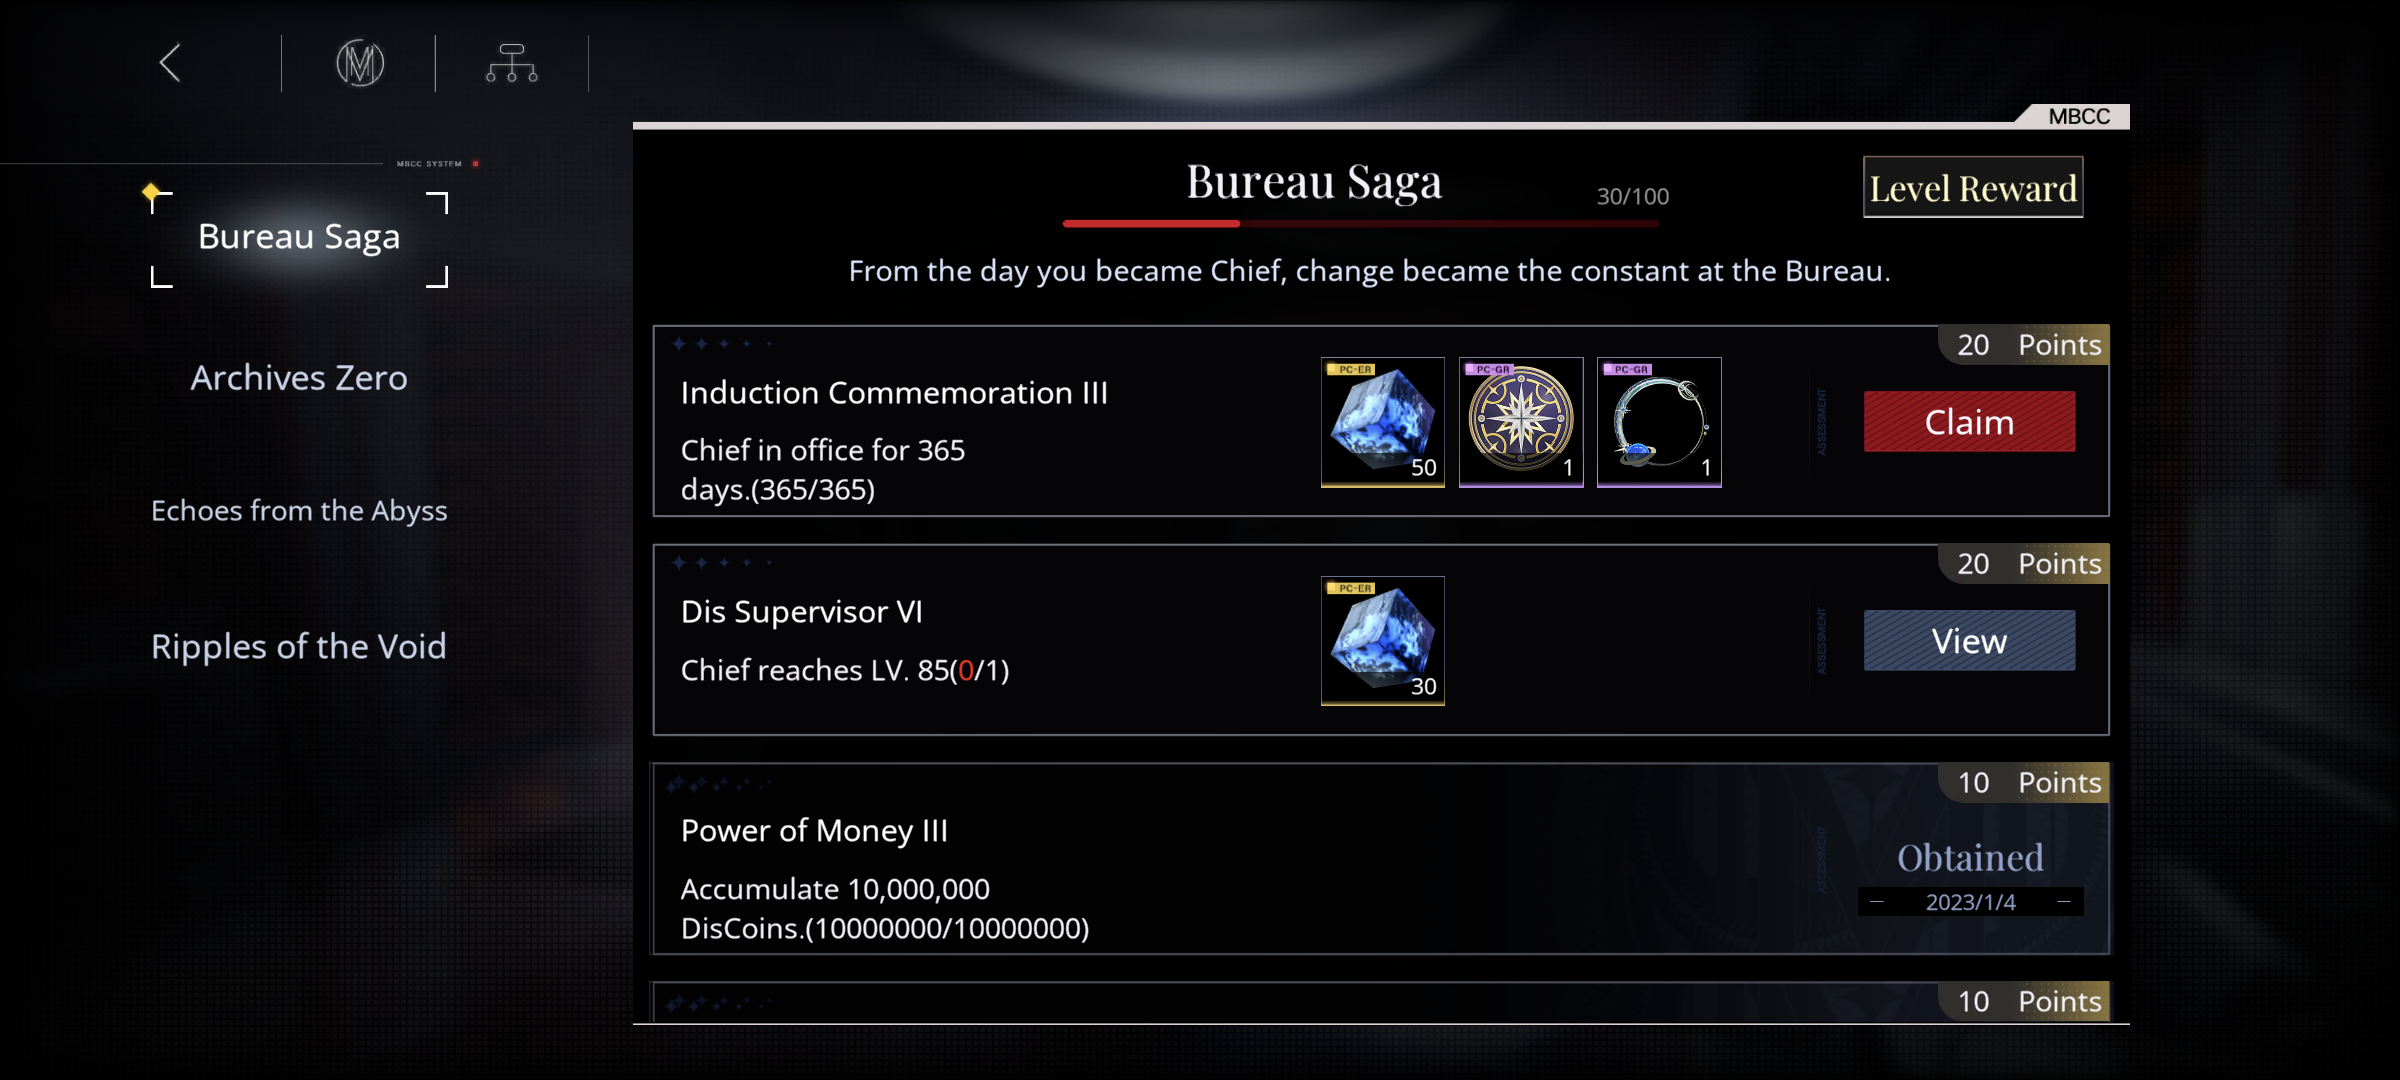Tap the 30 blue cube reward icon
The width and height of the screenshot is (2400, 1080).
click(1382, 640)
